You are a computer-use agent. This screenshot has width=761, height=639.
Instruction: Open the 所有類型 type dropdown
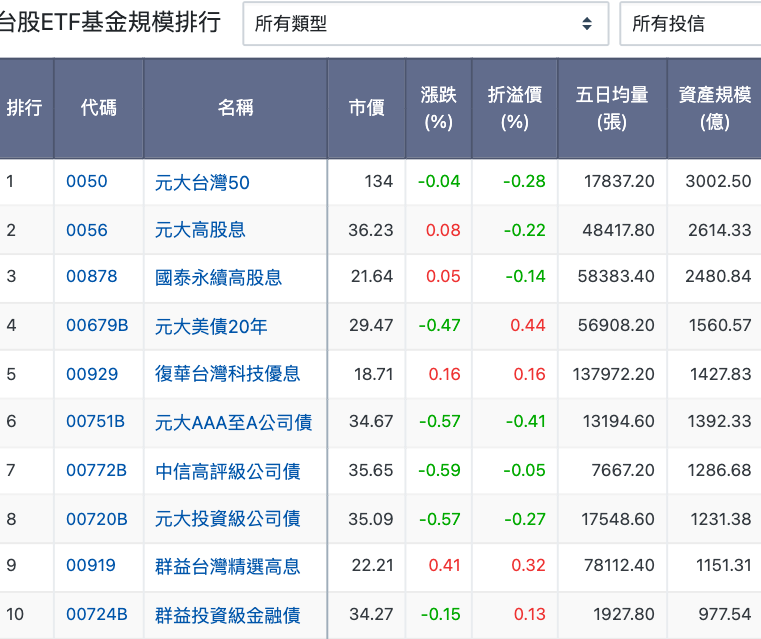pyautogui.click(x=426, y=23)
